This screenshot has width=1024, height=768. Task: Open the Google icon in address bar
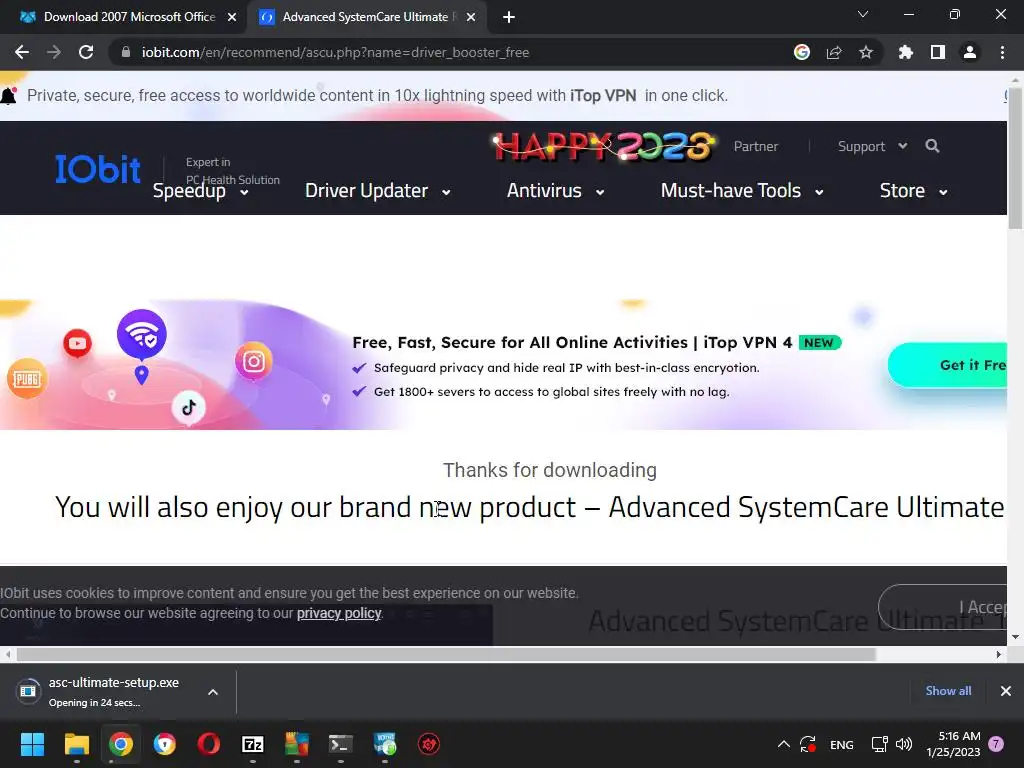801,52
